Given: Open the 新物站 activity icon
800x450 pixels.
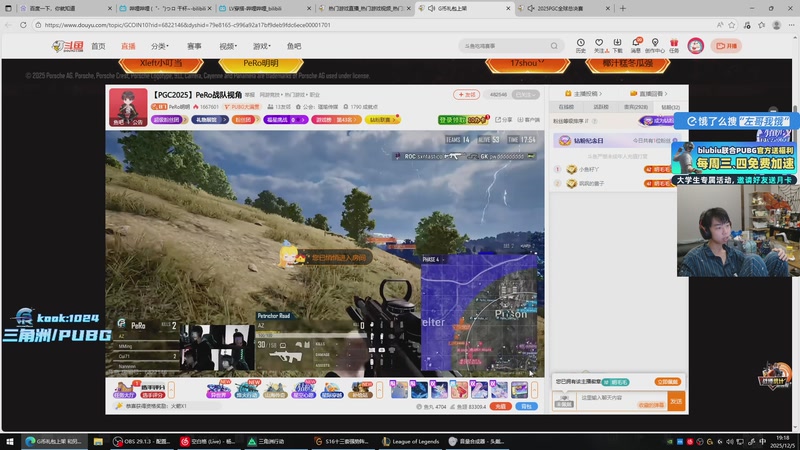Looking at the screenshot, I should pyautogui.click(x=360, y=390).
